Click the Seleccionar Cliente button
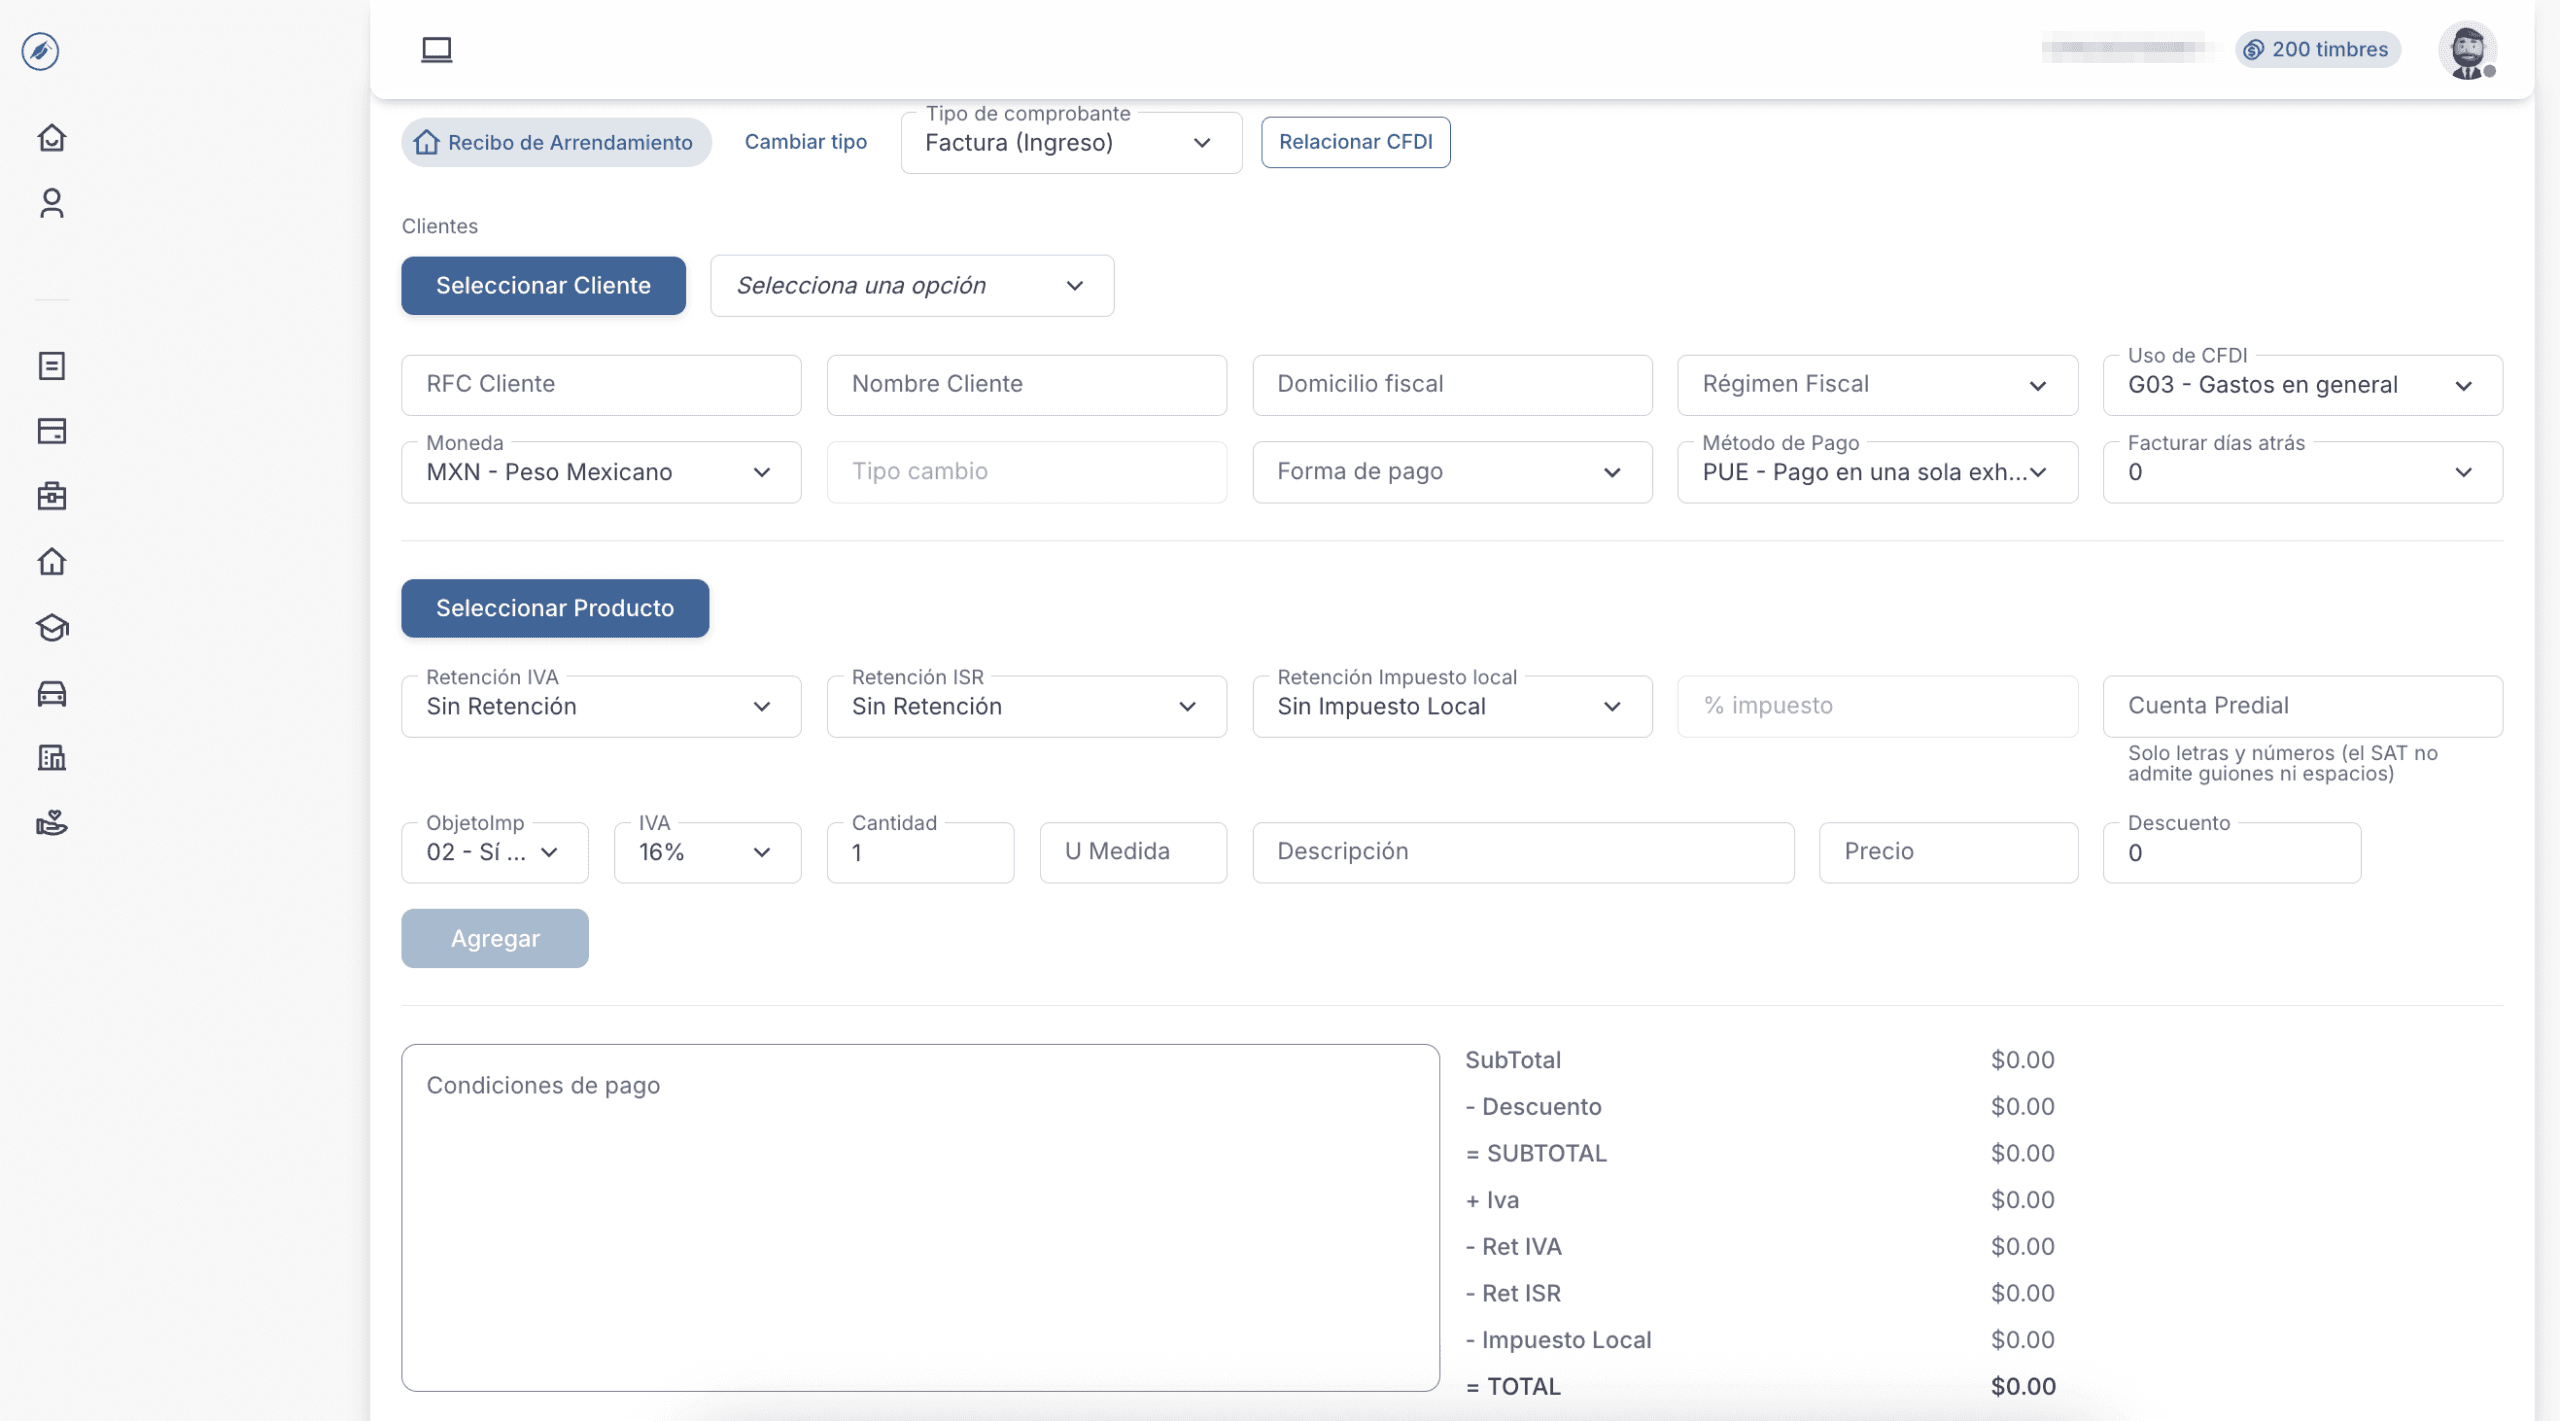Screen dimensions: 2560x1421 pyautogui.click(x=543, y=285)
